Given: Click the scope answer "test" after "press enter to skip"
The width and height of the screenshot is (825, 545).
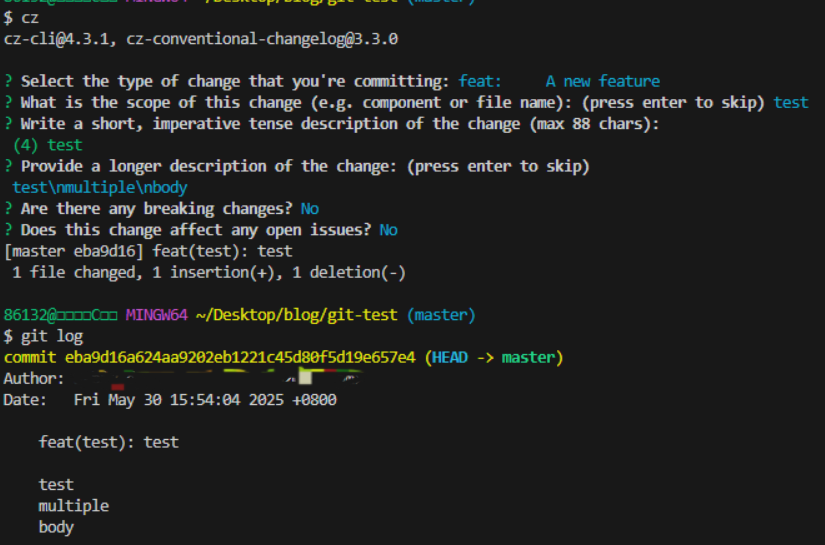Looking at the screenshot, I should (790, 102).
